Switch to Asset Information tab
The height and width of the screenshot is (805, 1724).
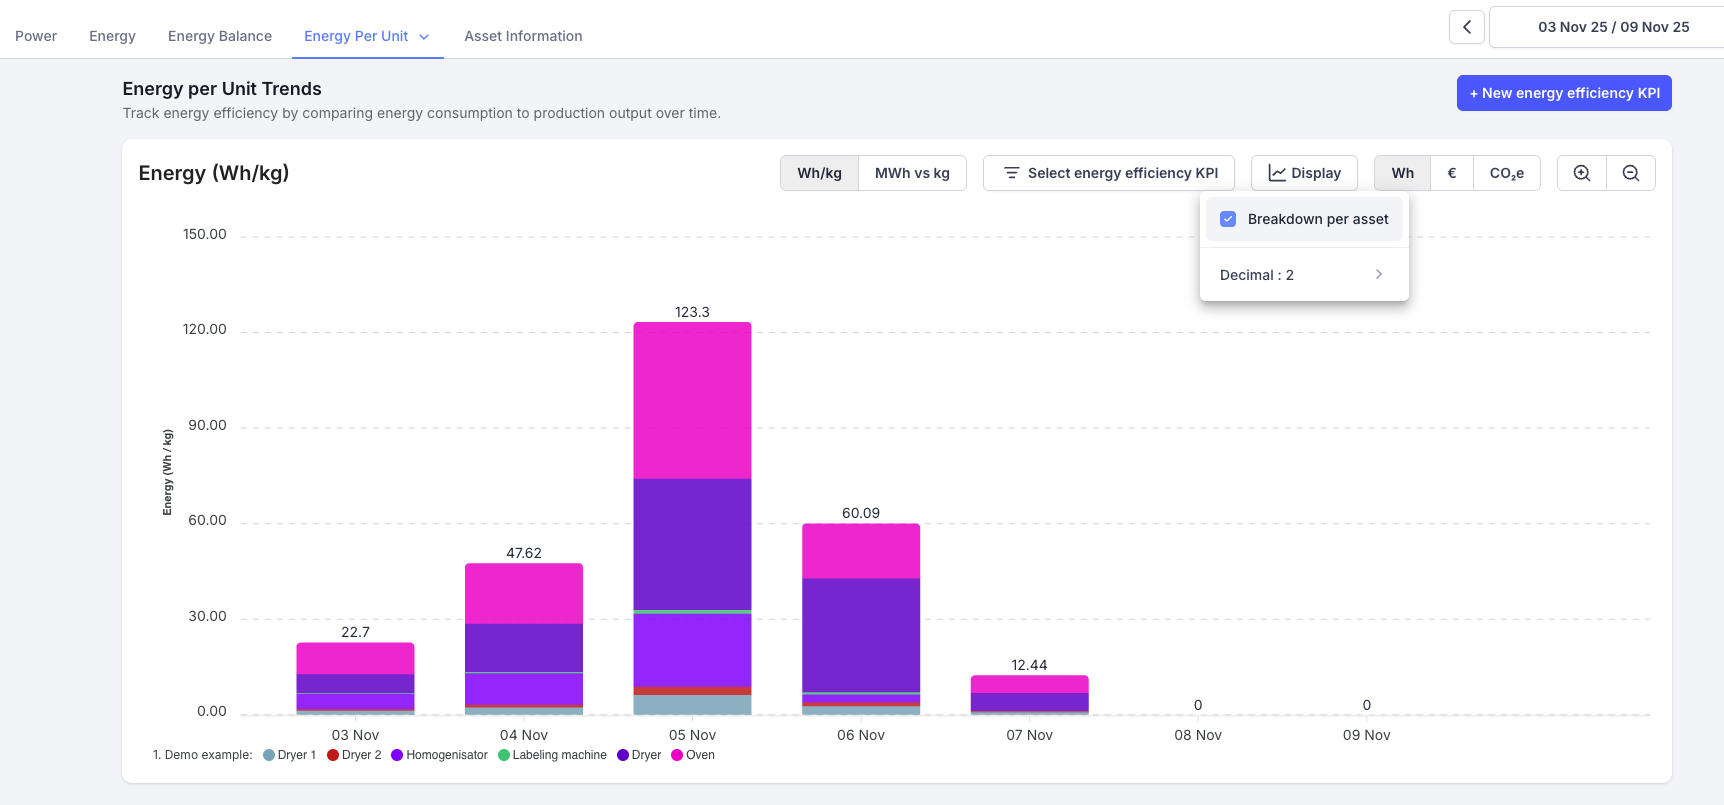pos(523,36)
